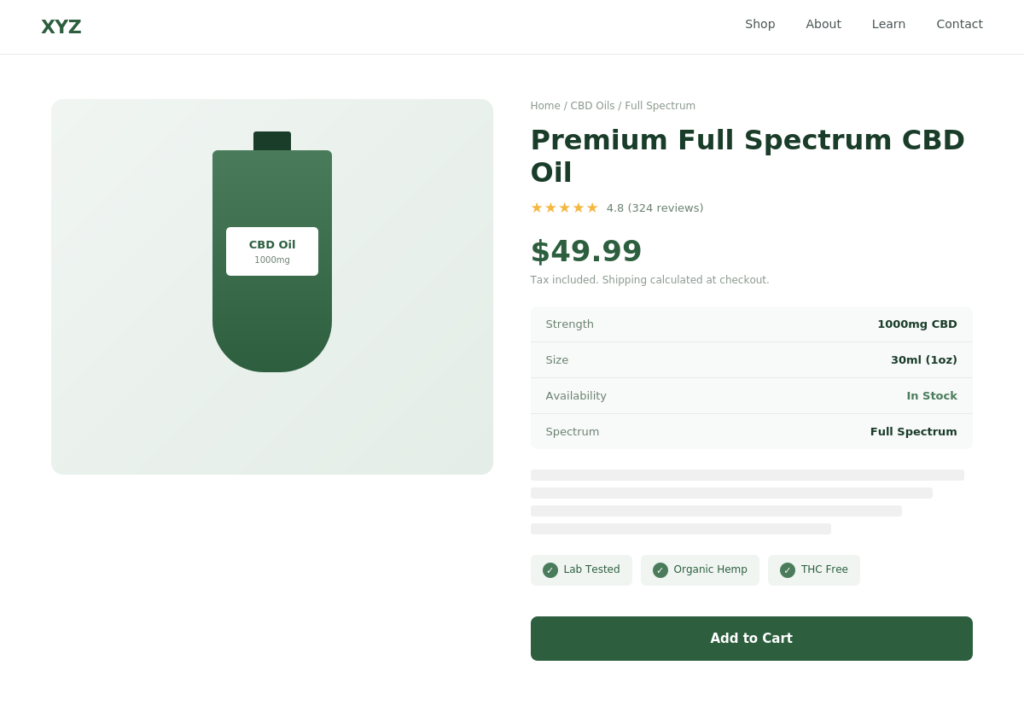Click the XYZ brand logo
Image resolution: width=1024 pixels, height=712 pixels.
pos(61,27)
